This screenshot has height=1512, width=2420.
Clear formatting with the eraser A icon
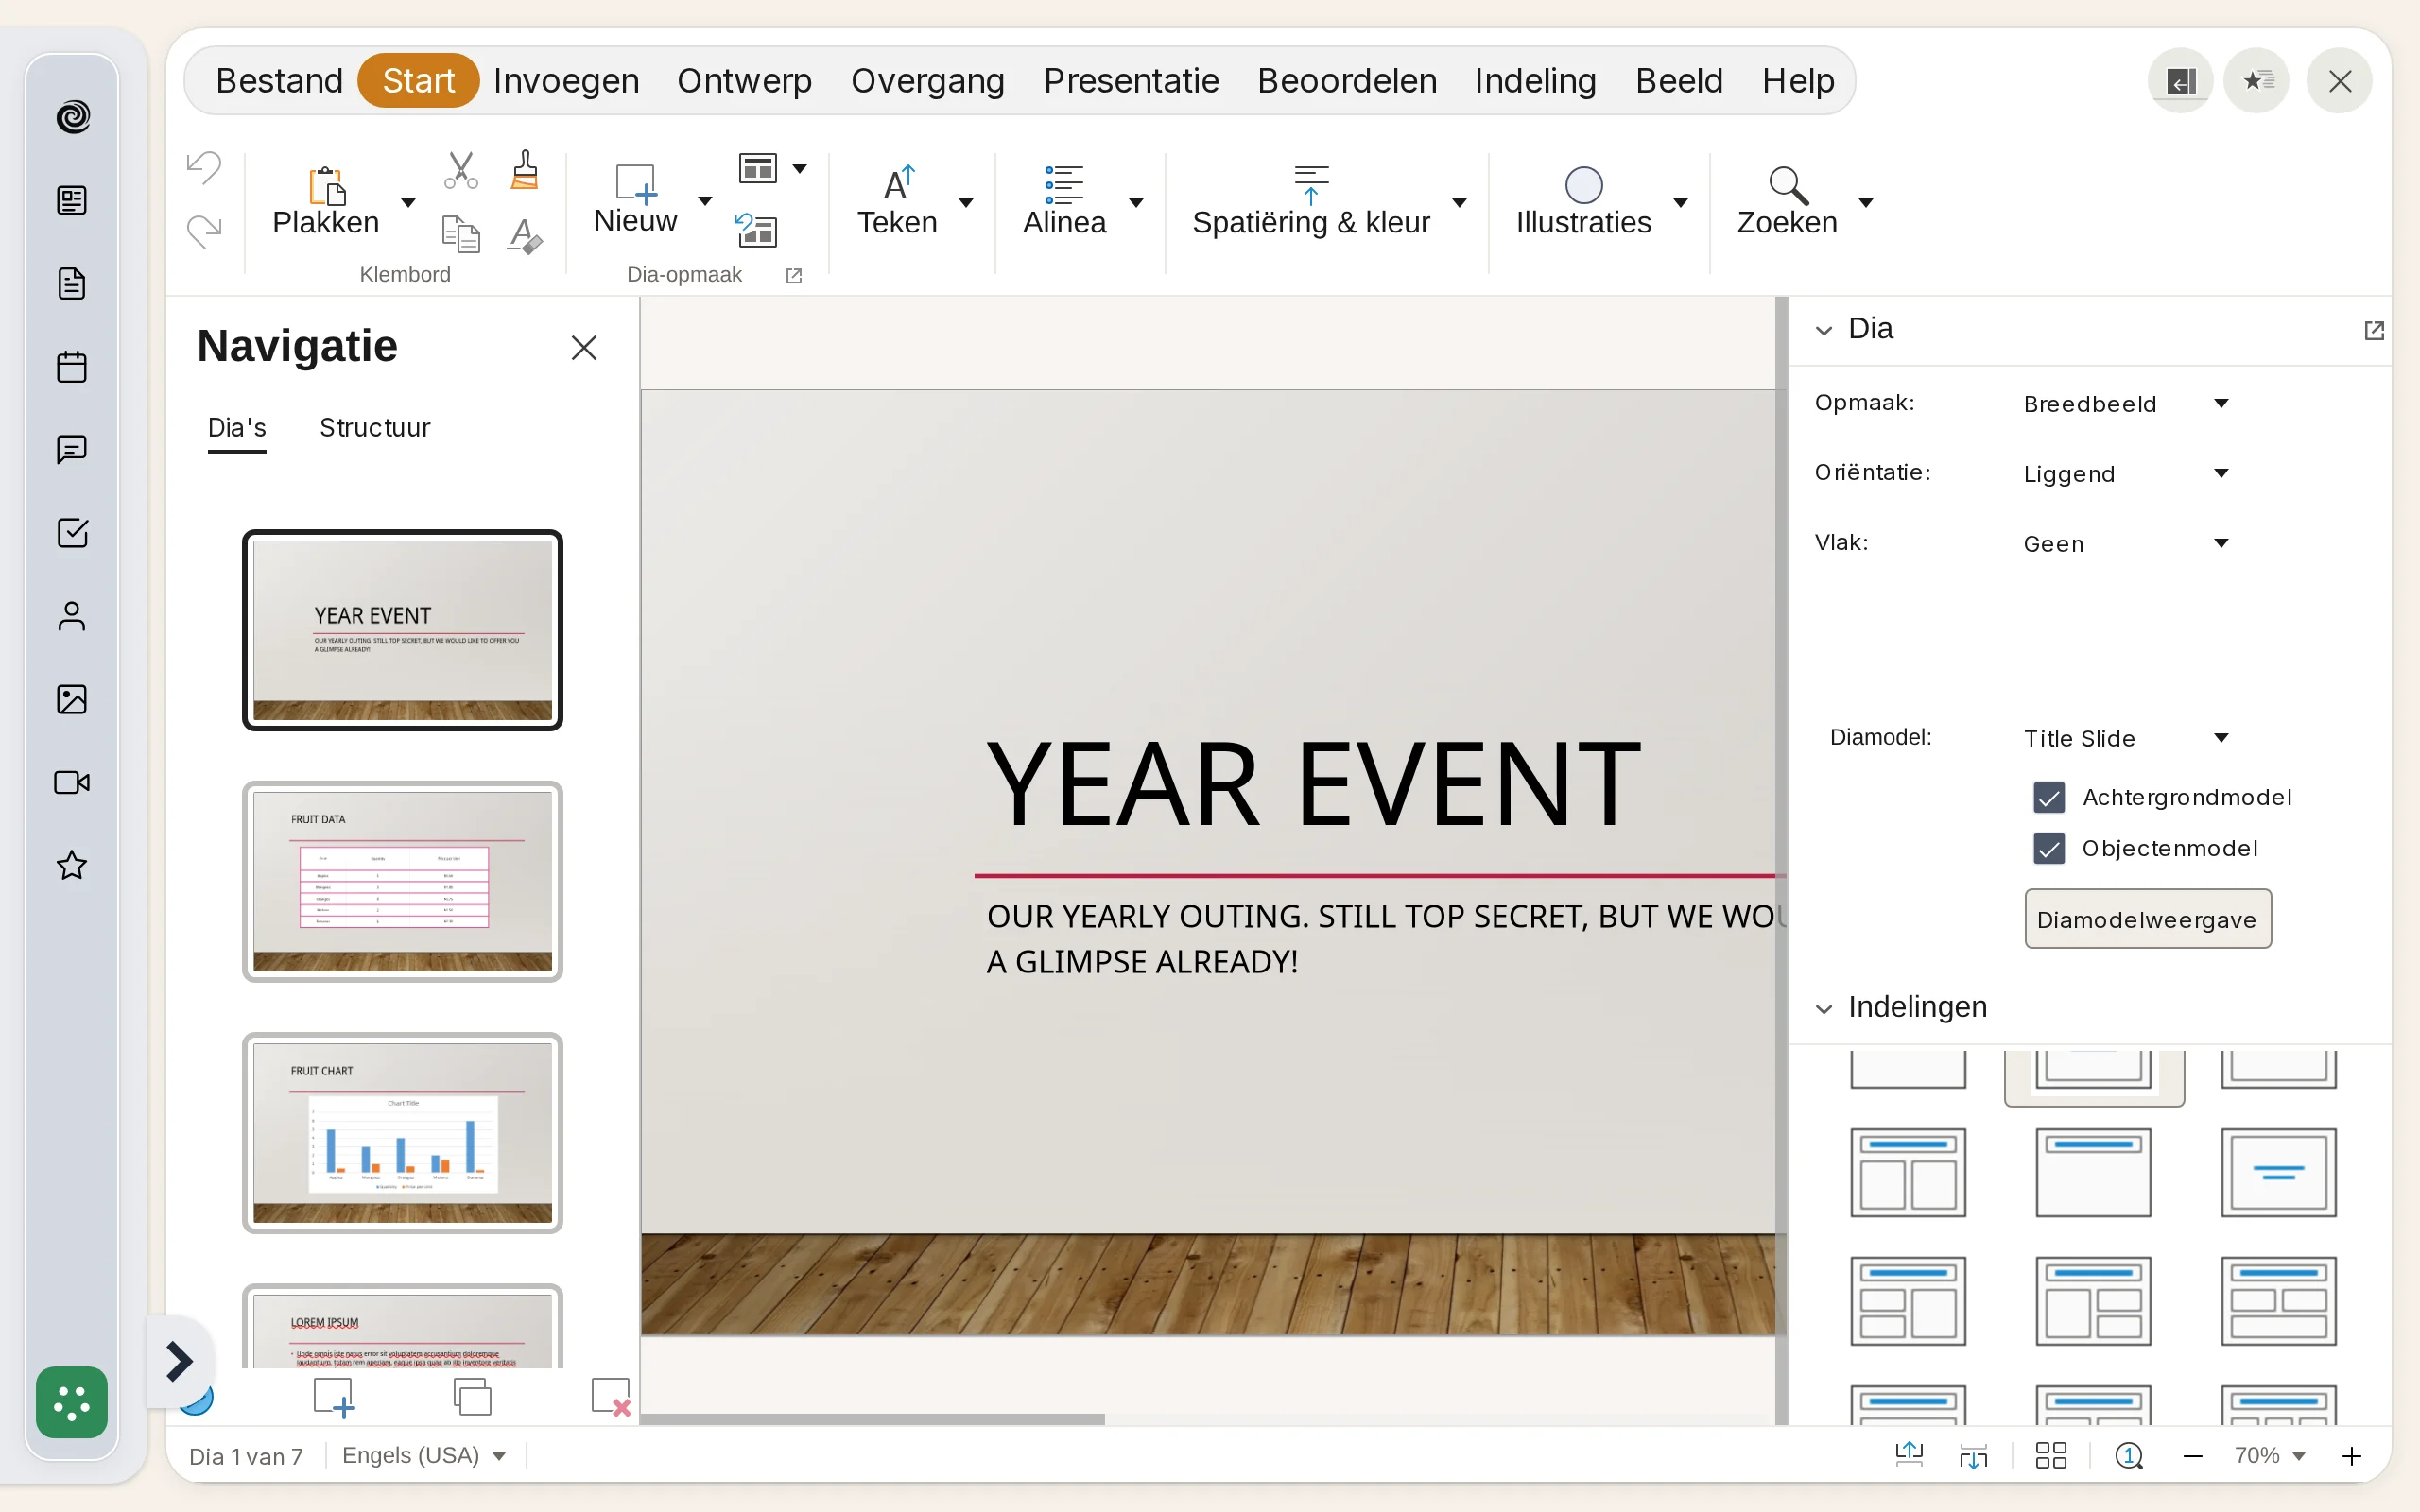[x=525, y=235]
